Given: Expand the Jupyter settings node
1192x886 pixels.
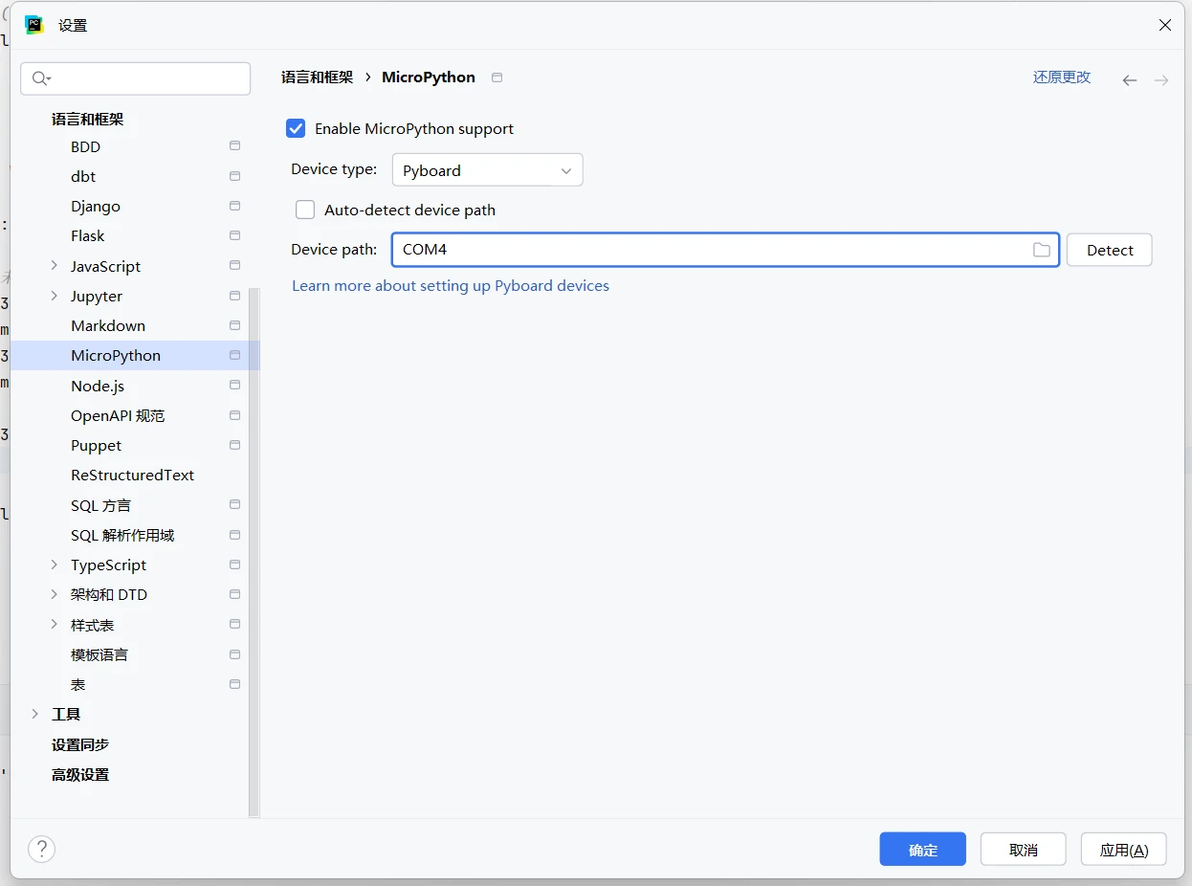Looking at the screenshot, I should pos(54,296).
